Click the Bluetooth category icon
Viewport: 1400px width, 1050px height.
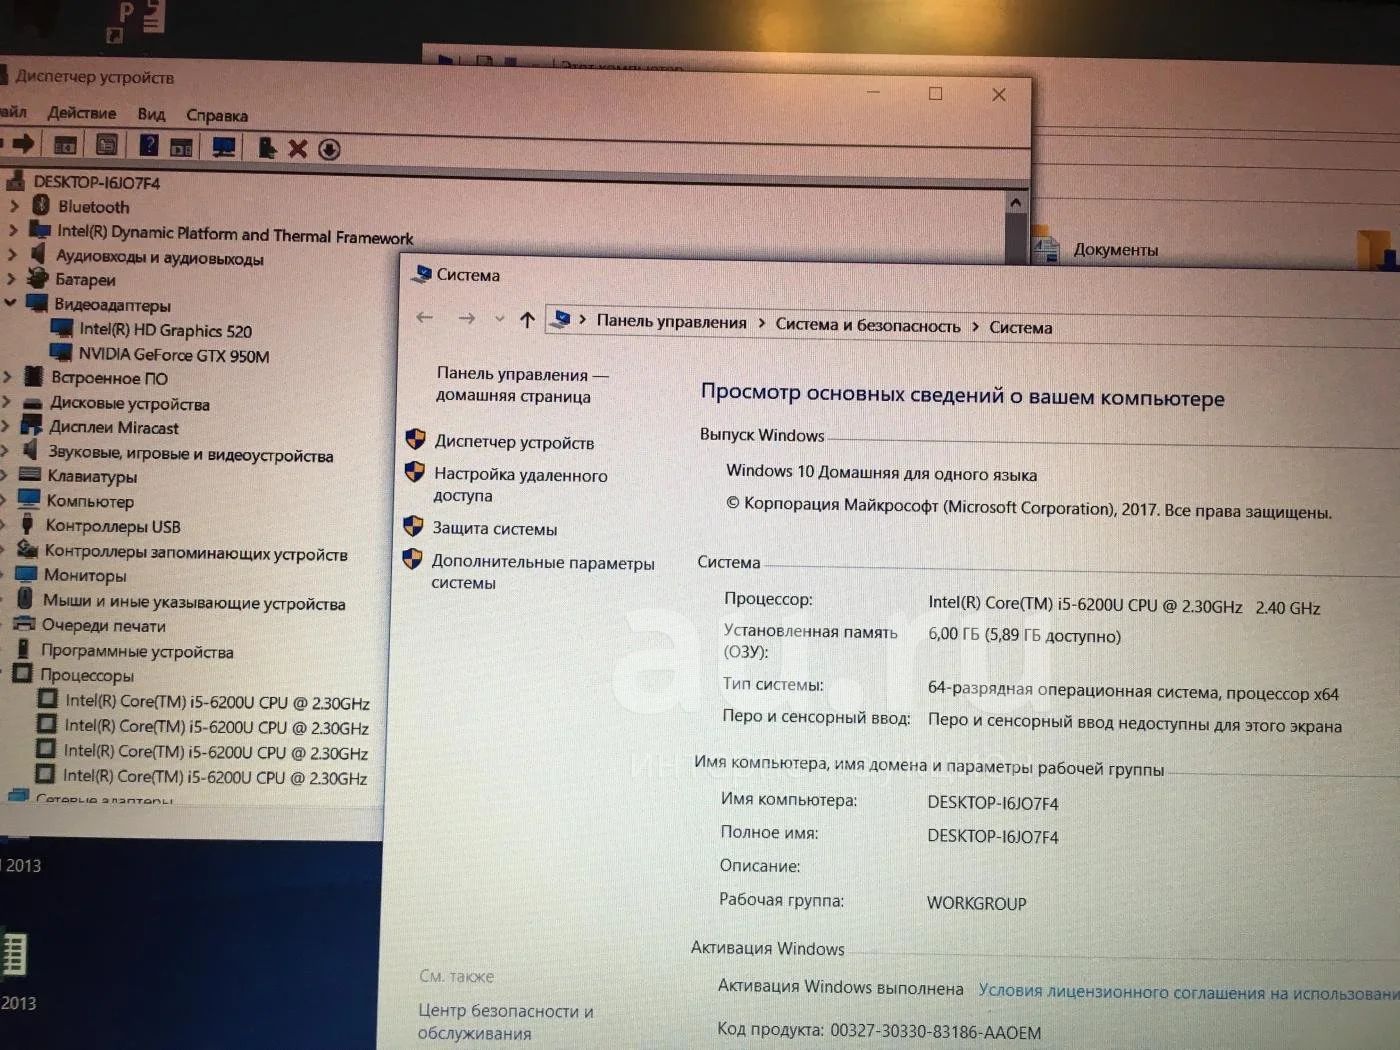(41, 205)
